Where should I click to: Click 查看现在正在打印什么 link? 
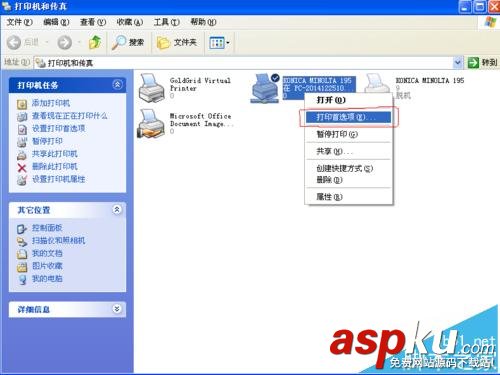[69, 116]
